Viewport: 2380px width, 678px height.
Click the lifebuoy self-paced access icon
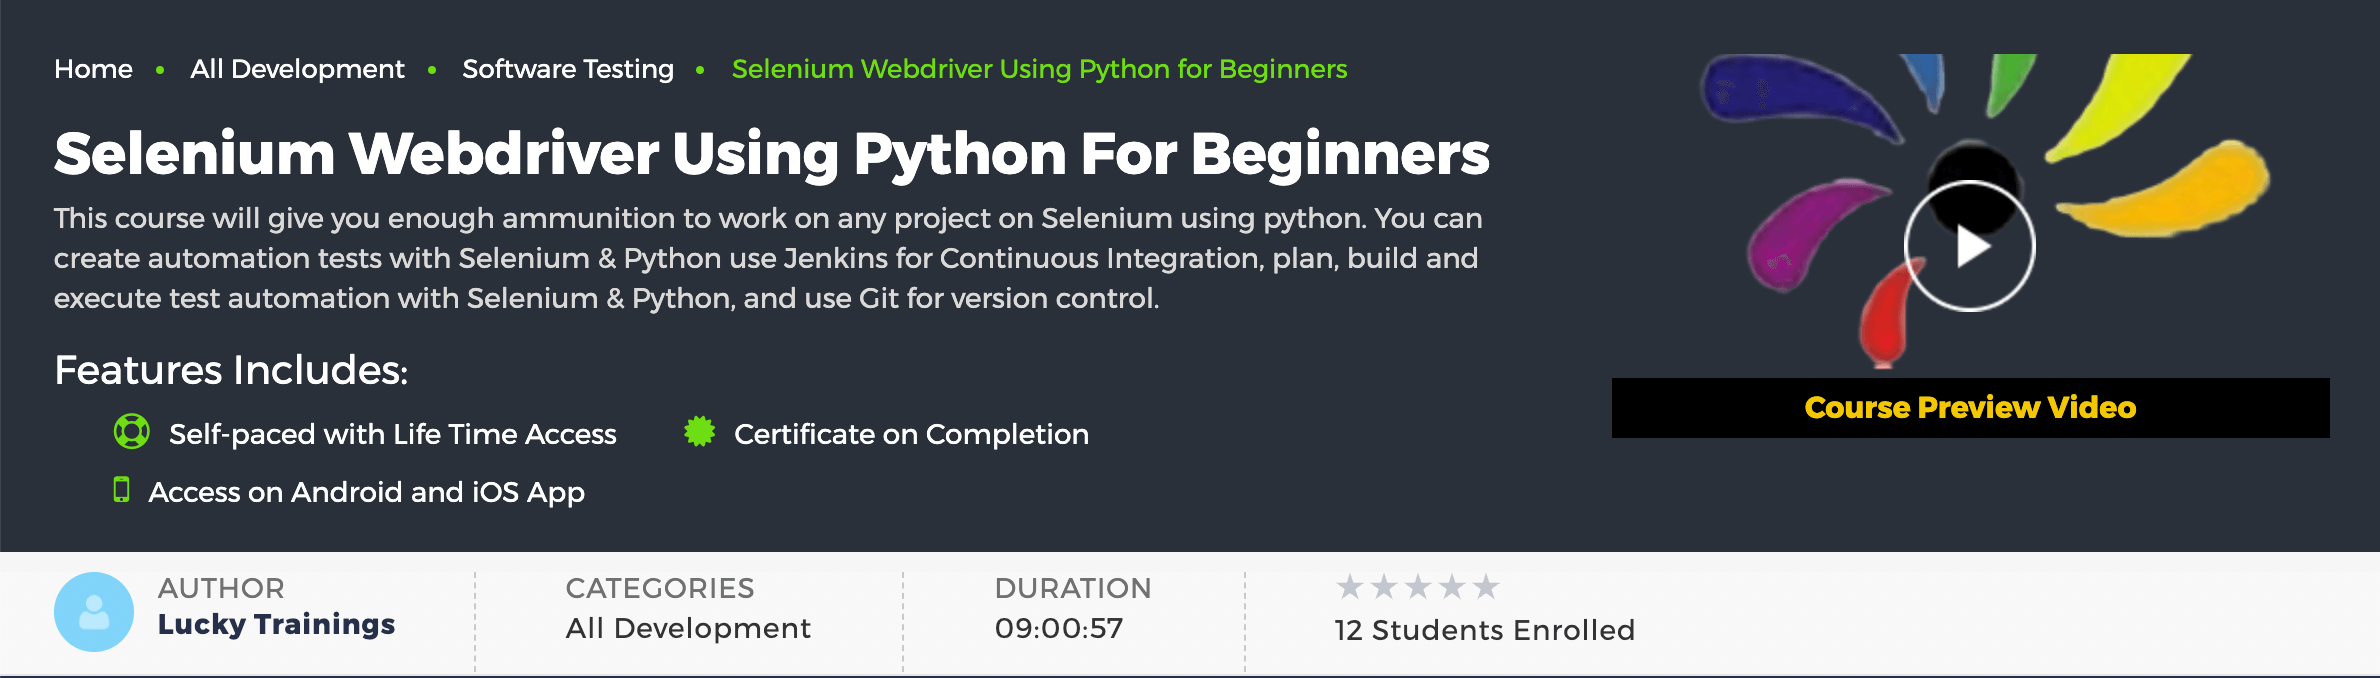132,432
